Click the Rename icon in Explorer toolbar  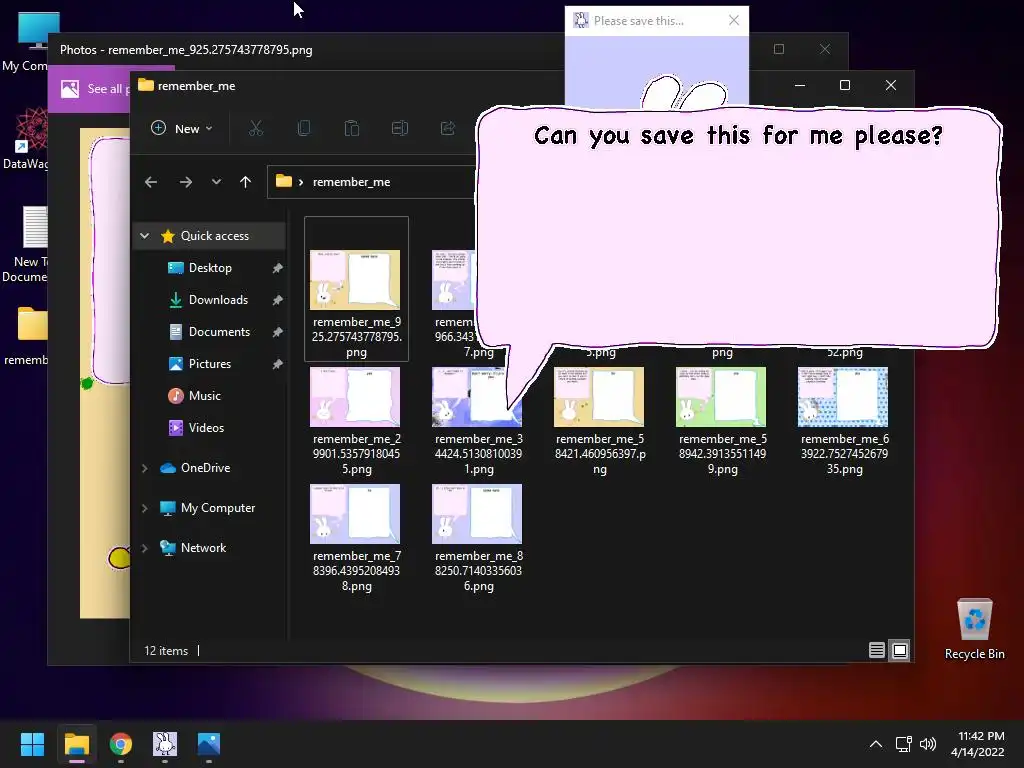click(400, 129)
